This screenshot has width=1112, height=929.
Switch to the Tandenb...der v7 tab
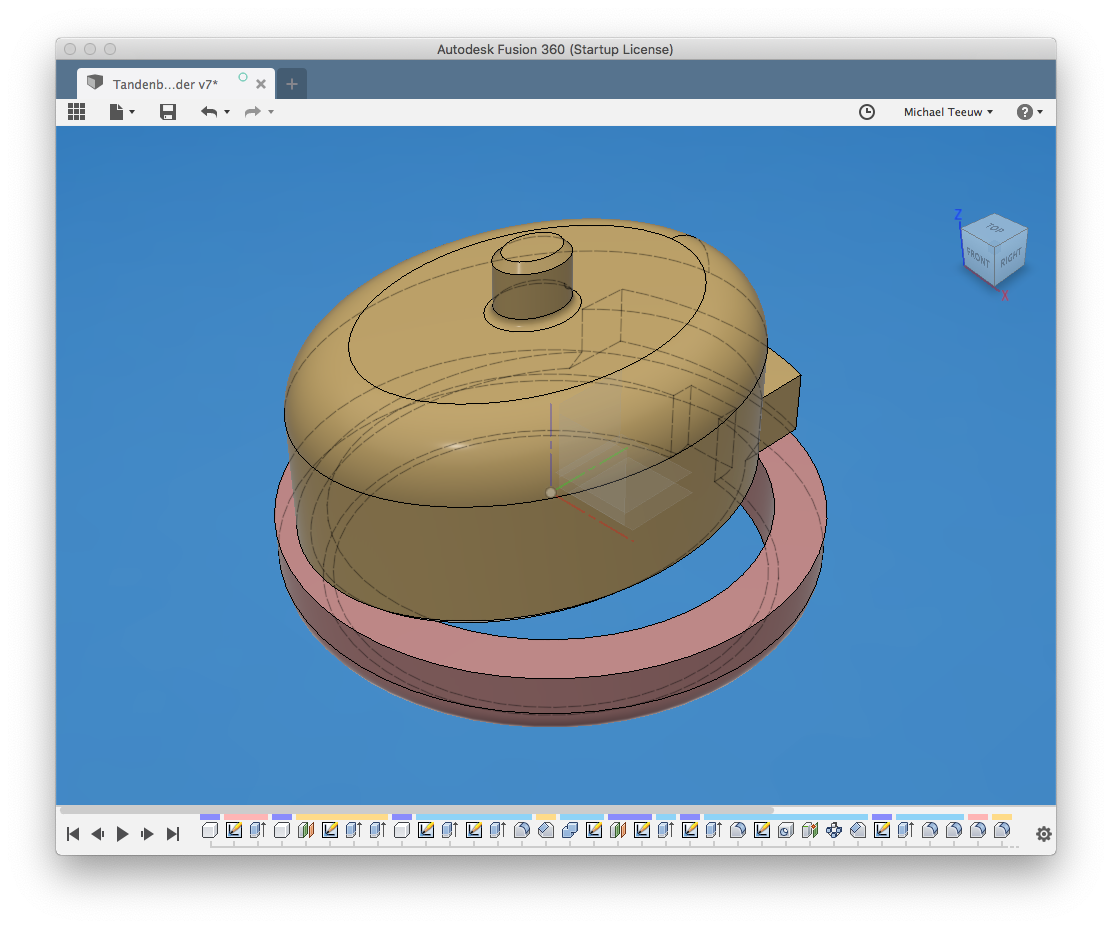pyautogui.click(x=165, y=84)
